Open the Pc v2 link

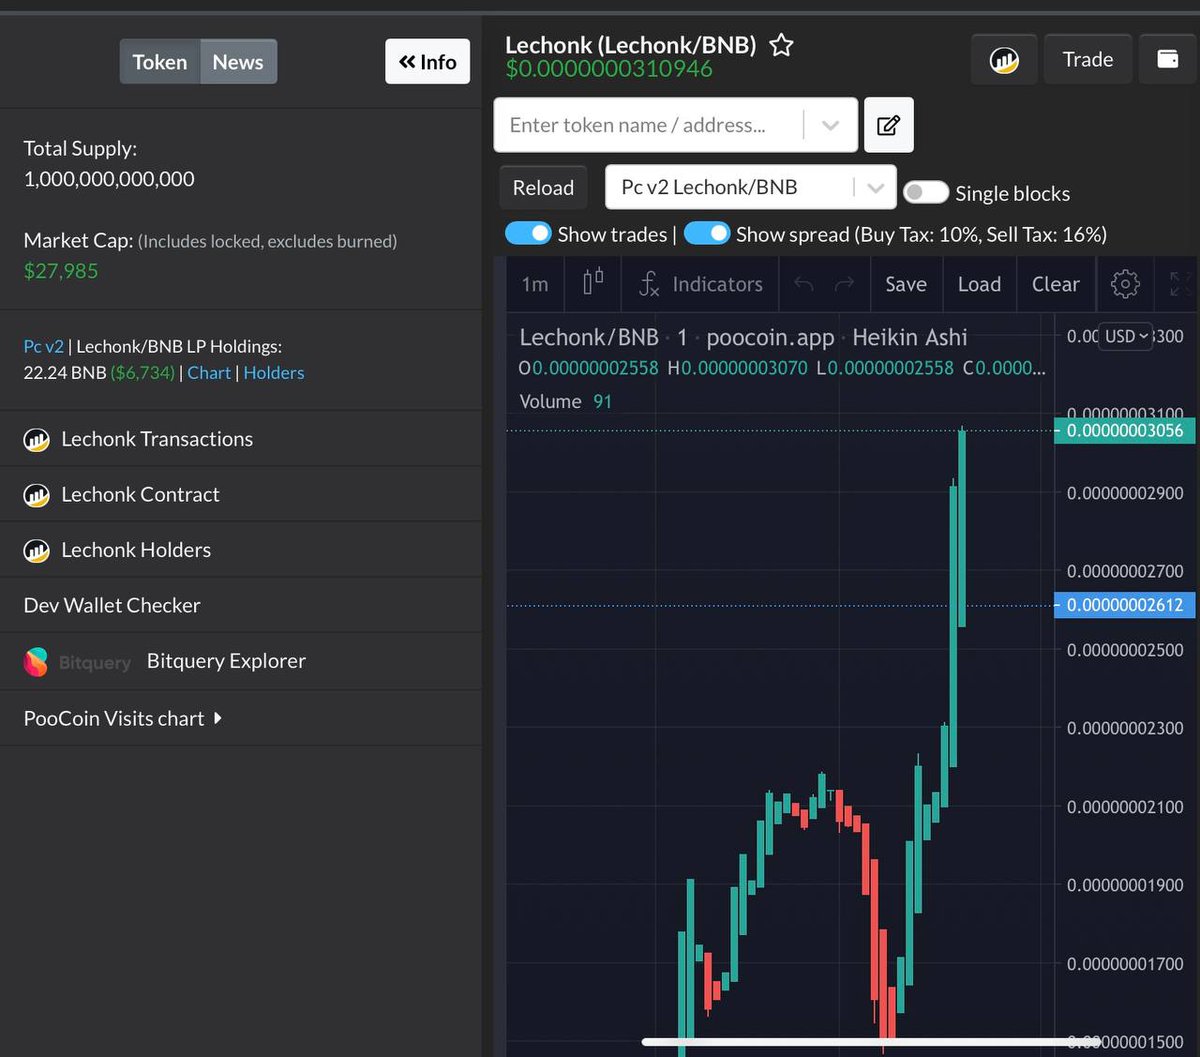coord(44,347)
